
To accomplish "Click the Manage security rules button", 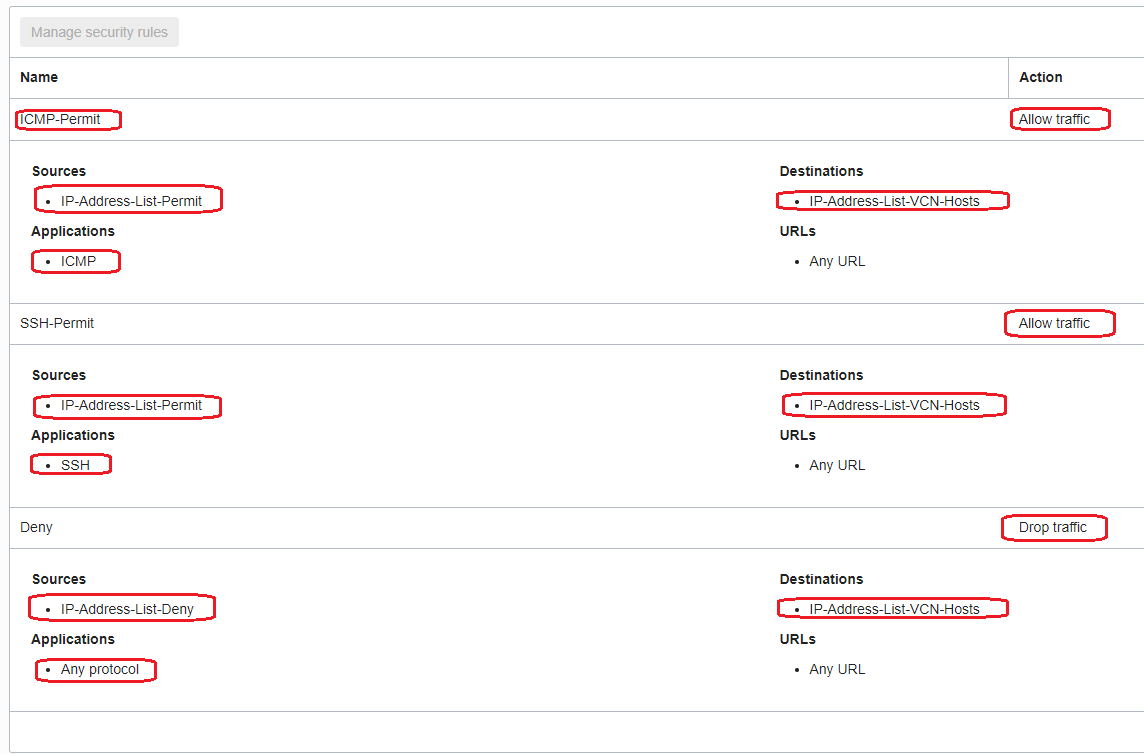I will (x=99, y=32).
